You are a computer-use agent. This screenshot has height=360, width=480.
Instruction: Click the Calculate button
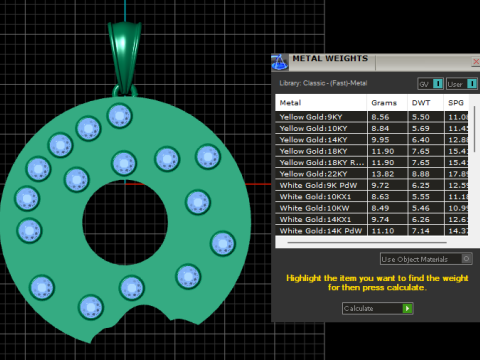tap(377, 308)
